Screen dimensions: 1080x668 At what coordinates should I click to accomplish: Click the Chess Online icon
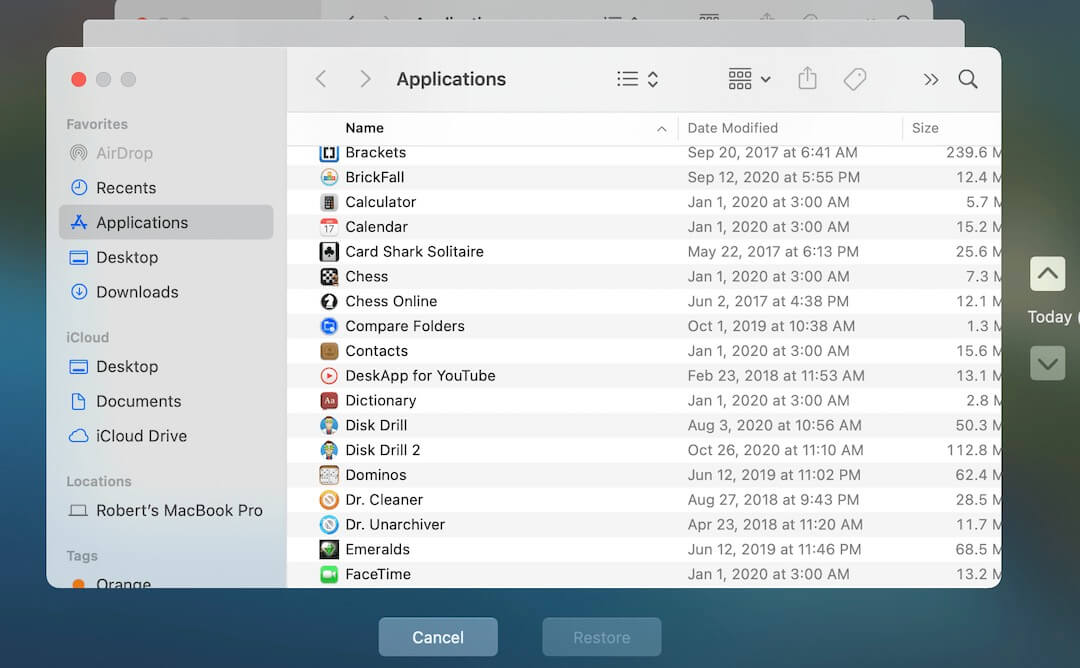[329, 302]
